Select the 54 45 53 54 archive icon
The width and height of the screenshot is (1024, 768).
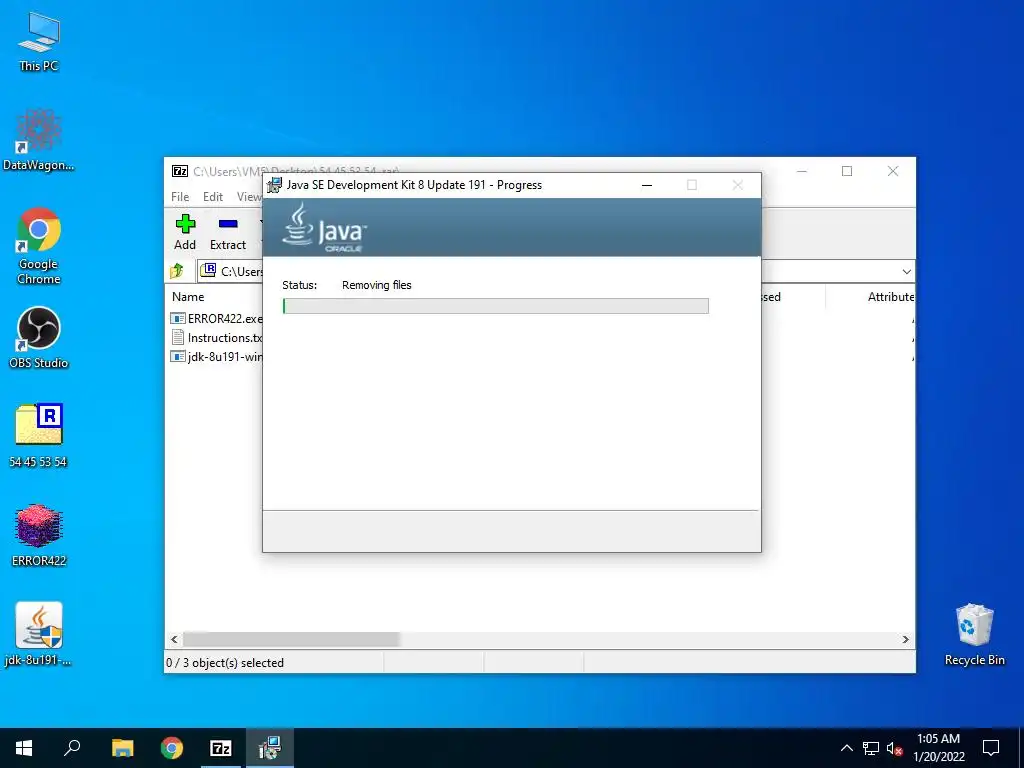pos(39,436)
